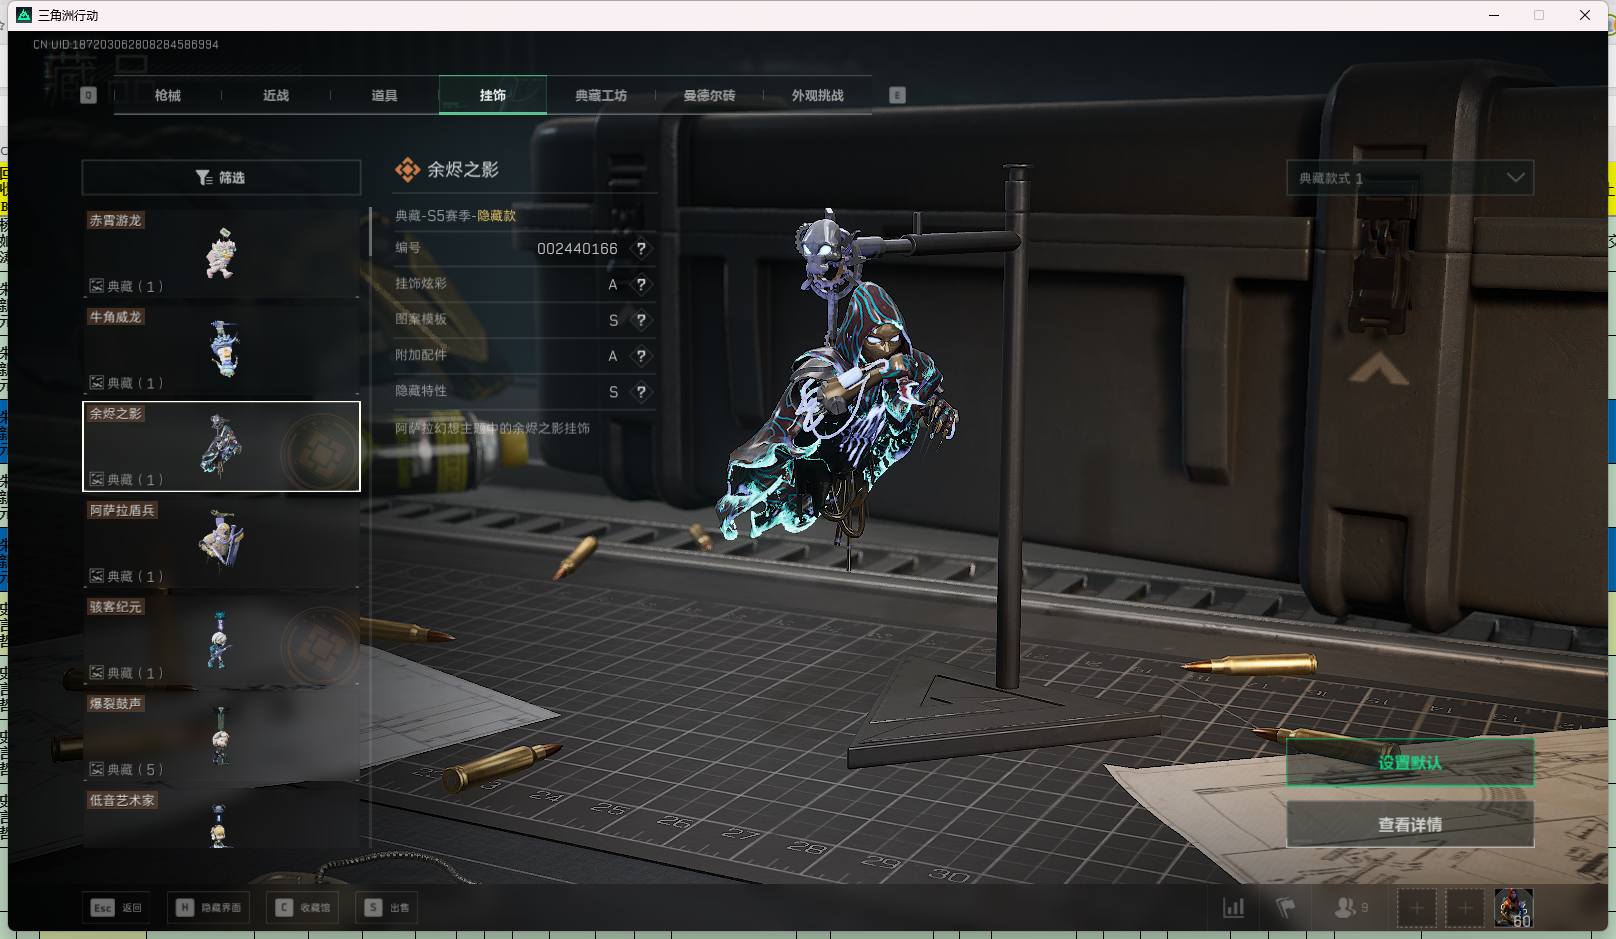Click the flag icon in bottom bar
The image size is (1616, 939).
[x=1286, y=908]
